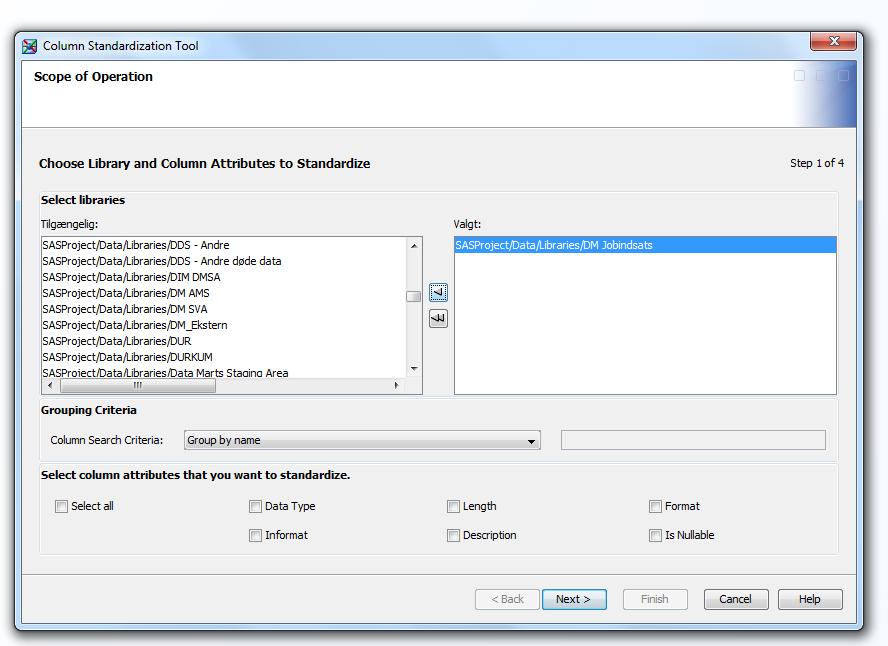Select the DM_Ekstern library
Viewport: 888px width, 646px height.
pos(224,325)
